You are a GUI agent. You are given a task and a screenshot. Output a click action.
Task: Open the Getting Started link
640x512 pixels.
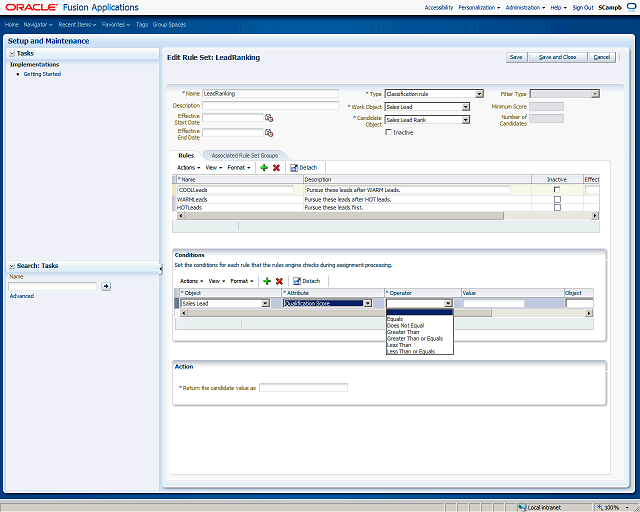[42, 74]
